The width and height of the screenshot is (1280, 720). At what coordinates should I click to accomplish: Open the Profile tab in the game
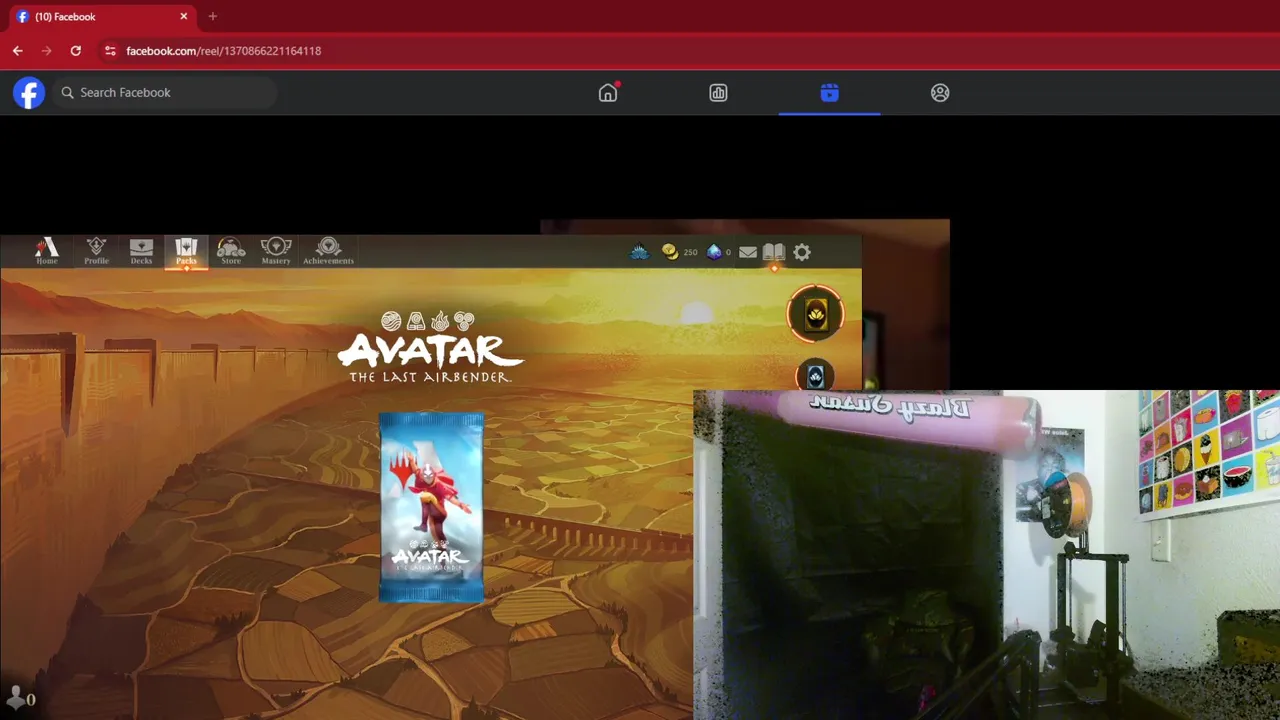click(96, 251)
